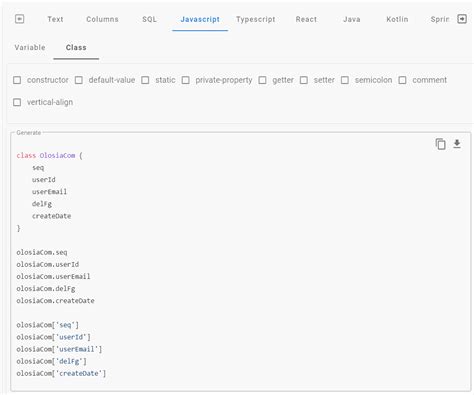
Task: Click the 'delFg' class property line
Action: (42, 204)
